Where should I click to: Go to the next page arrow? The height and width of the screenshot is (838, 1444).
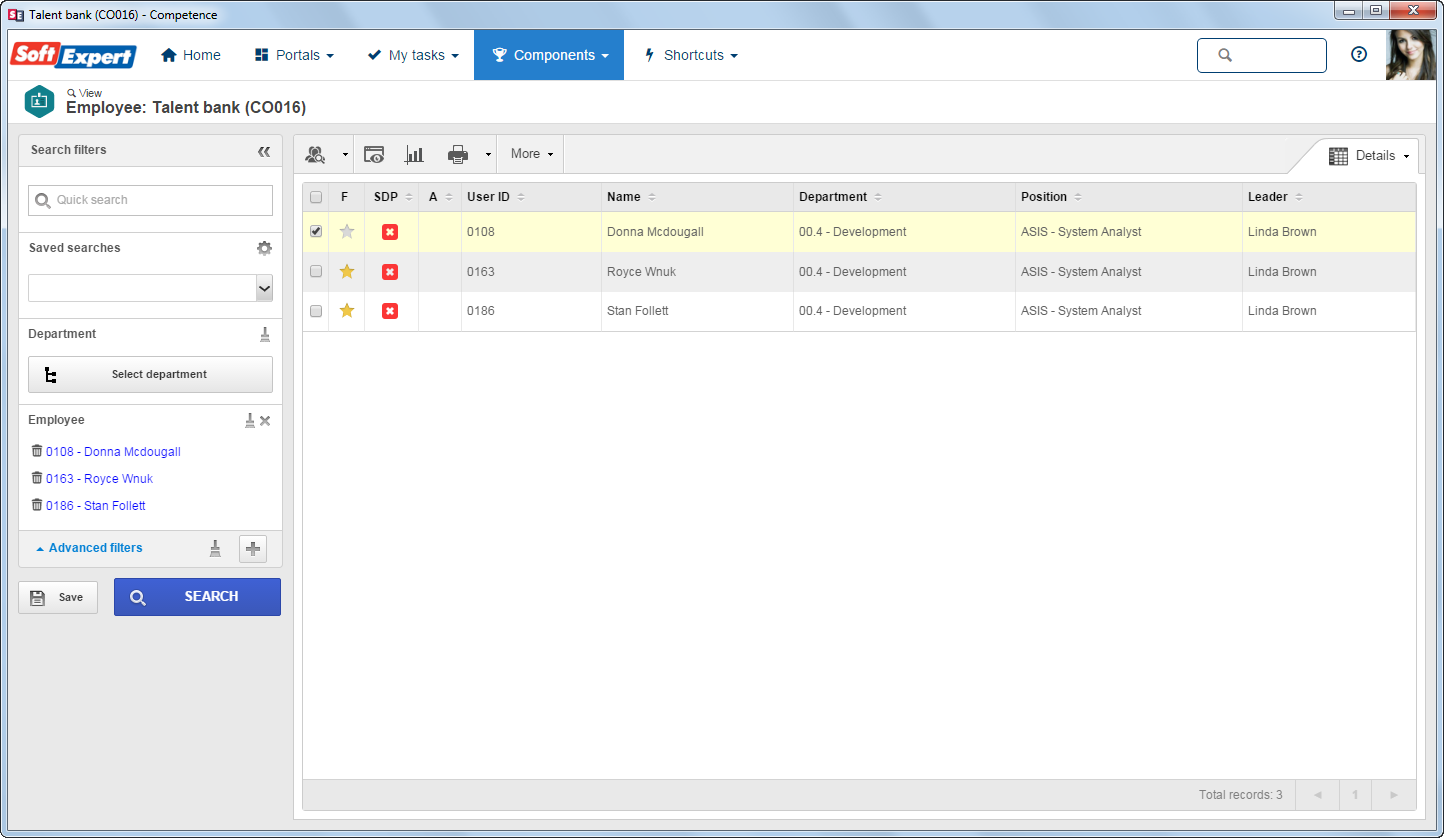click(x=1394, y=795)
